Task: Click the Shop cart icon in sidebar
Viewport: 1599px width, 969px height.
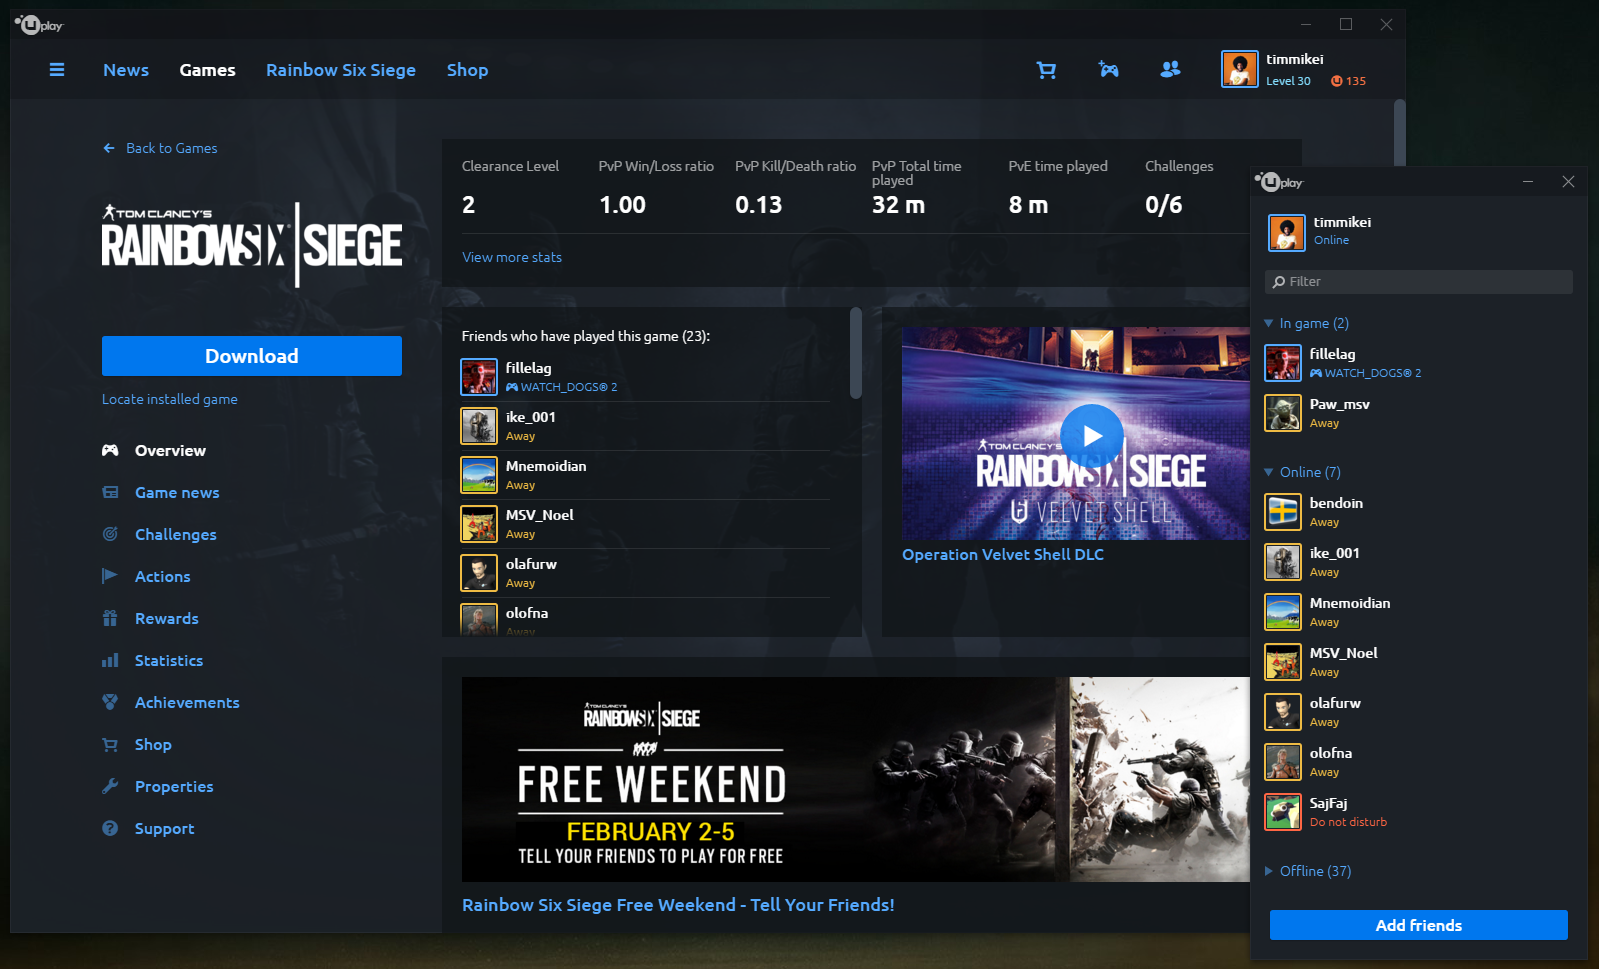Action: [110, 744]
